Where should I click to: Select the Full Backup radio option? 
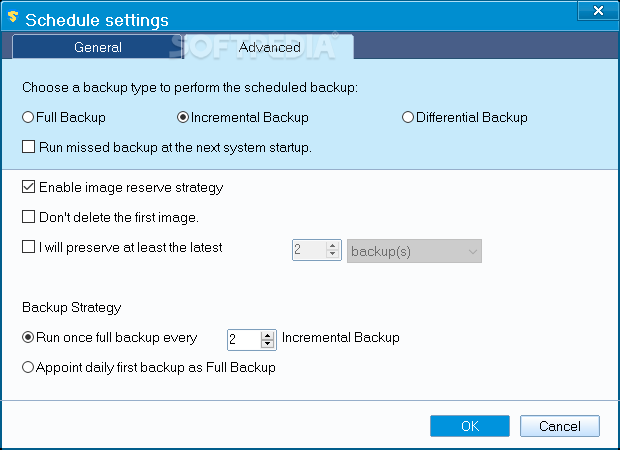click(x=28, y=117)
